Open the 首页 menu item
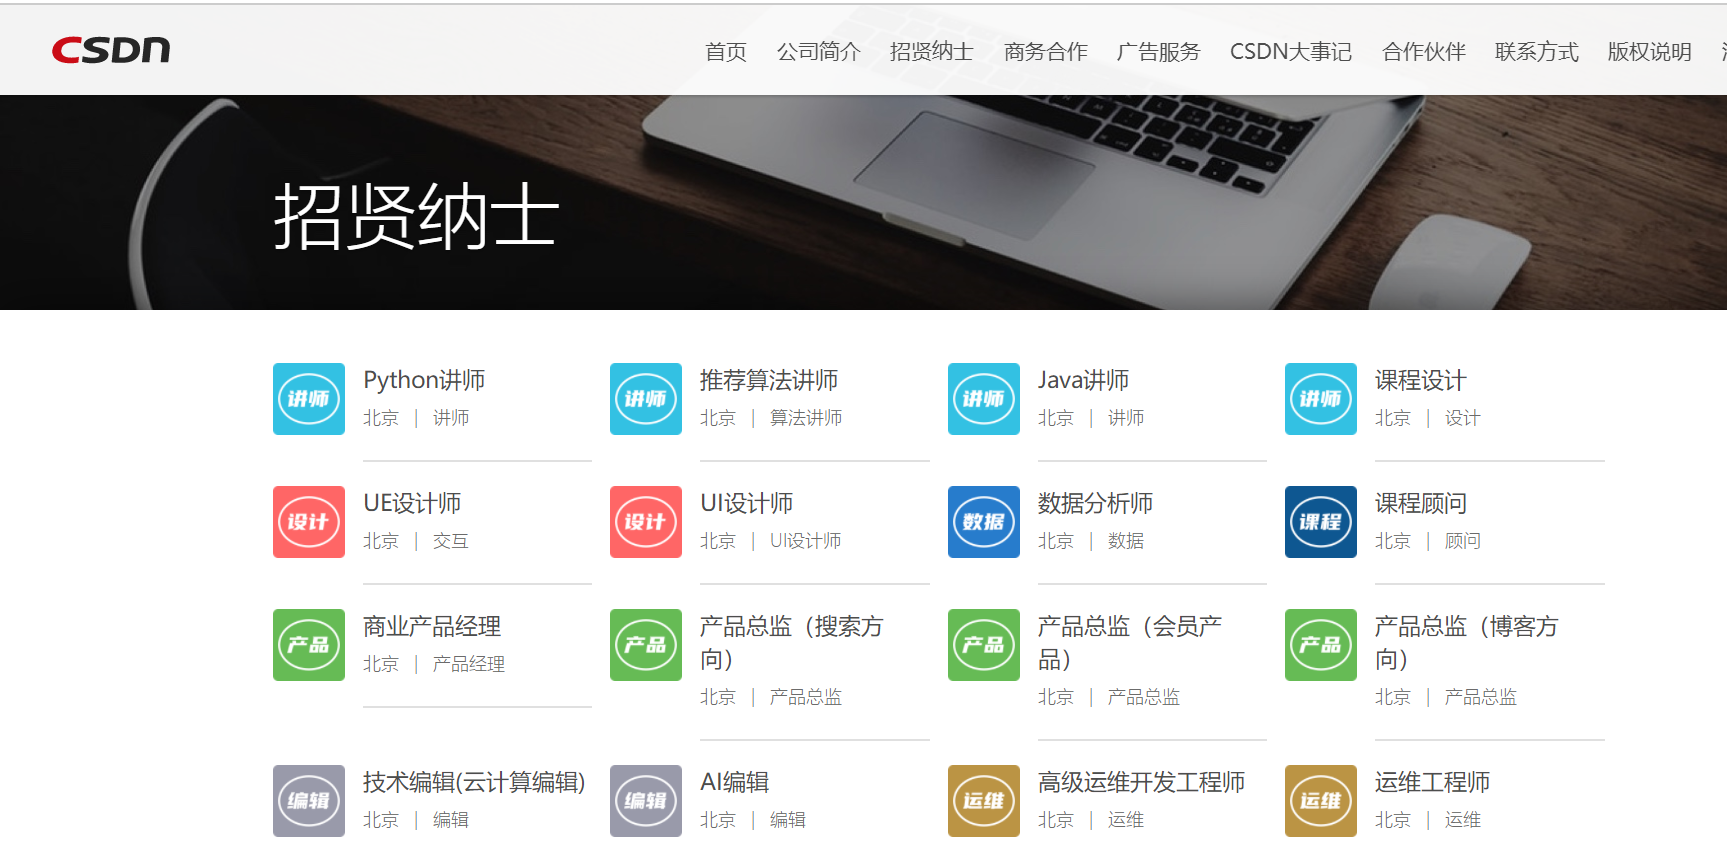1727x842 pixels. [725, 52]
